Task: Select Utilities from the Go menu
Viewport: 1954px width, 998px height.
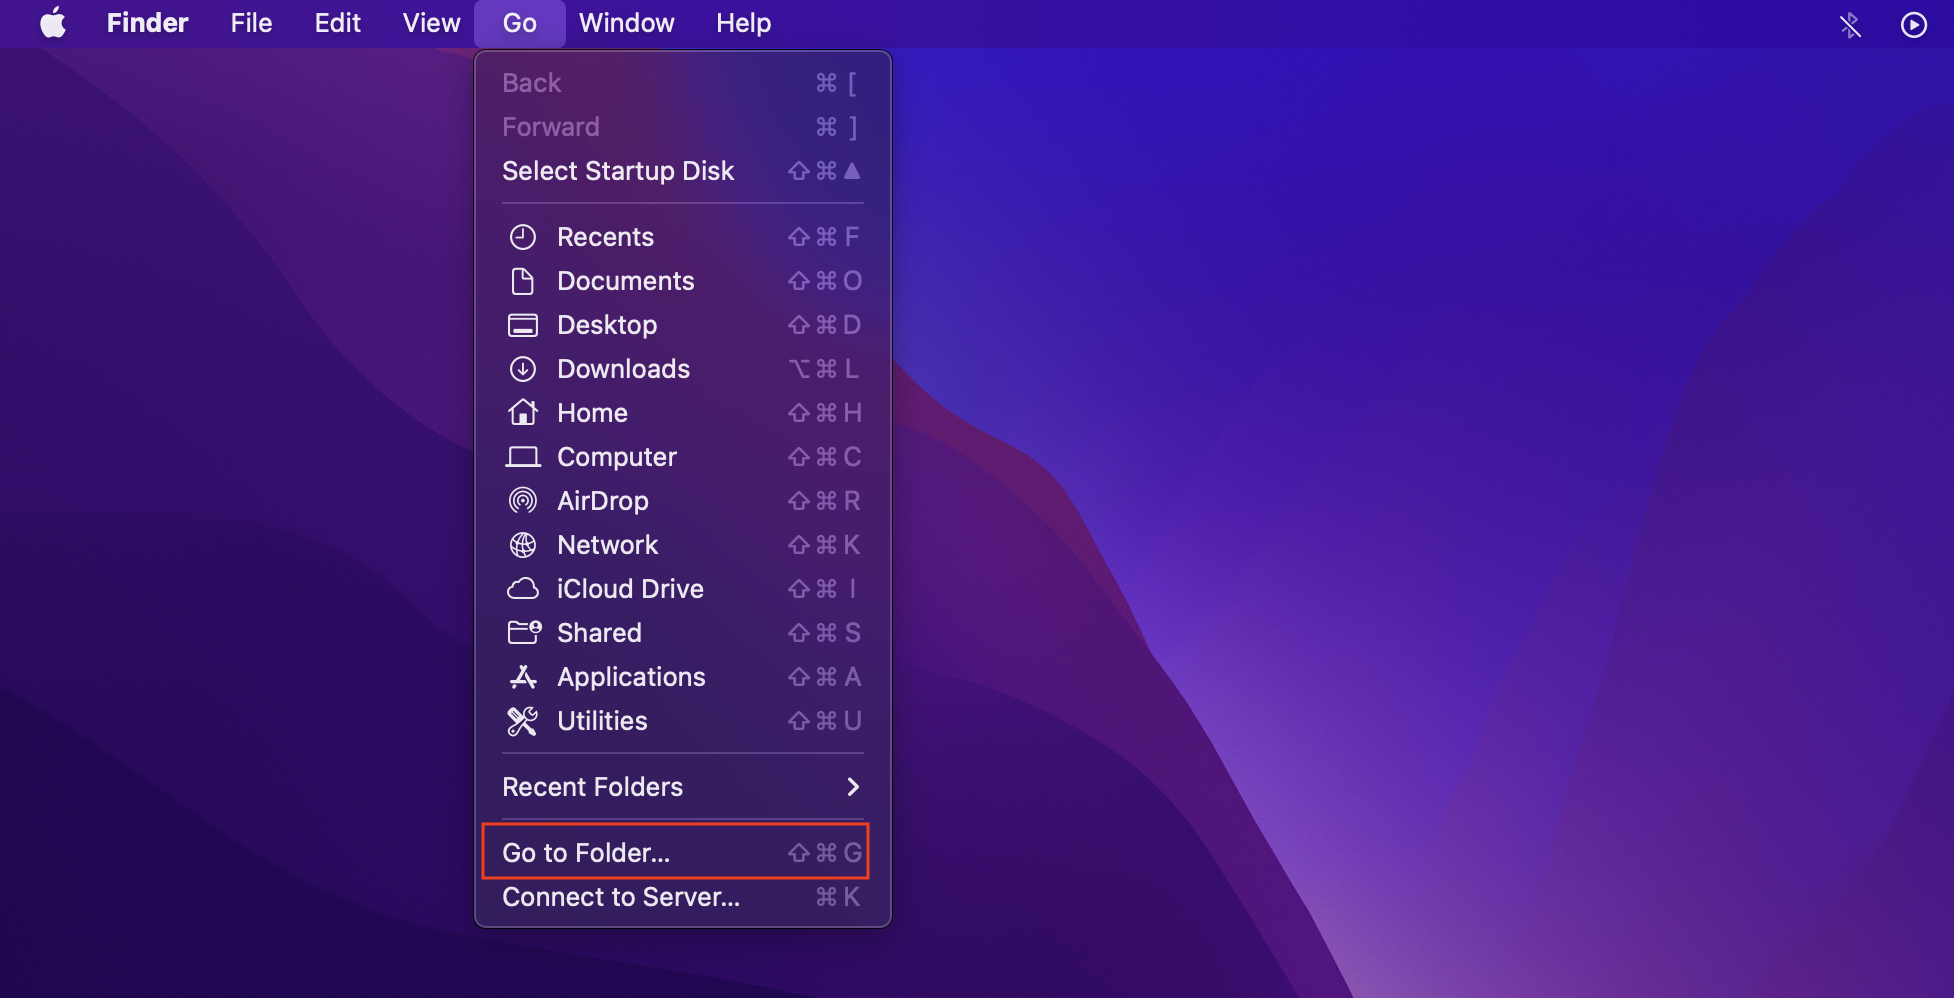Action: tap(683, 721)
